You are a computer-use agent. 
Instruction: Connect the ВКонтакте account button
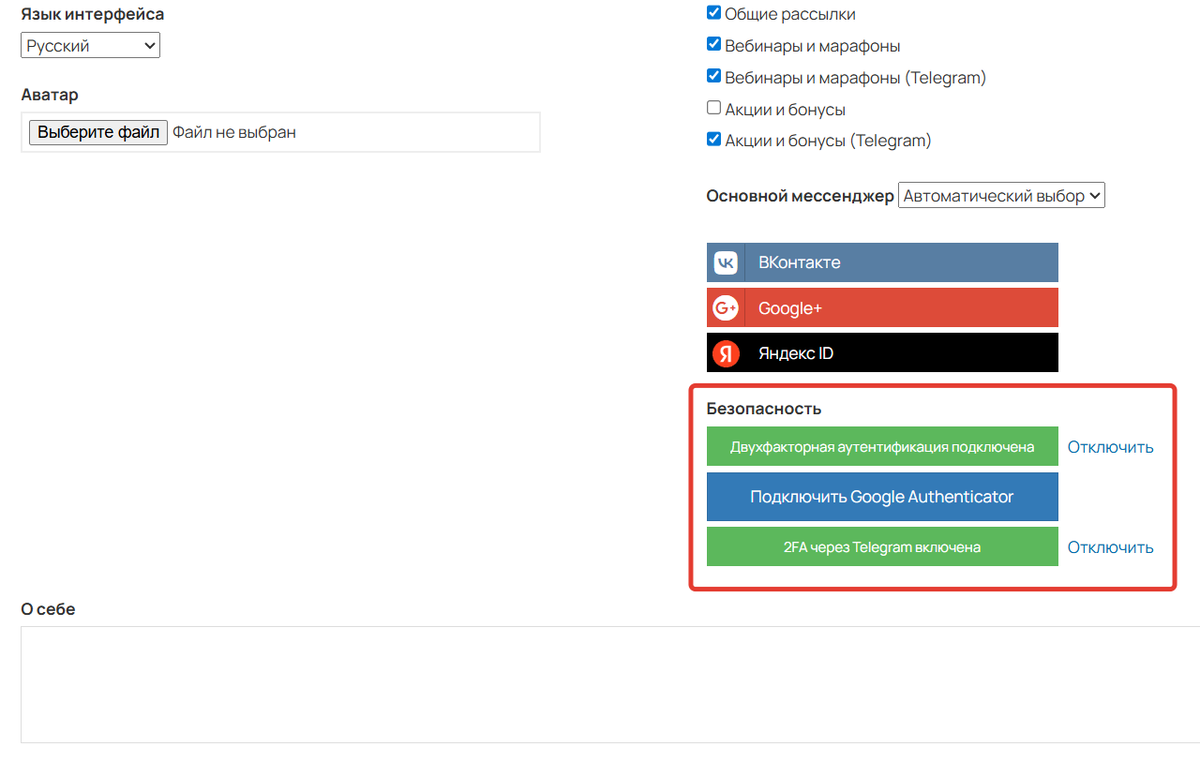(x=900, y=263)
